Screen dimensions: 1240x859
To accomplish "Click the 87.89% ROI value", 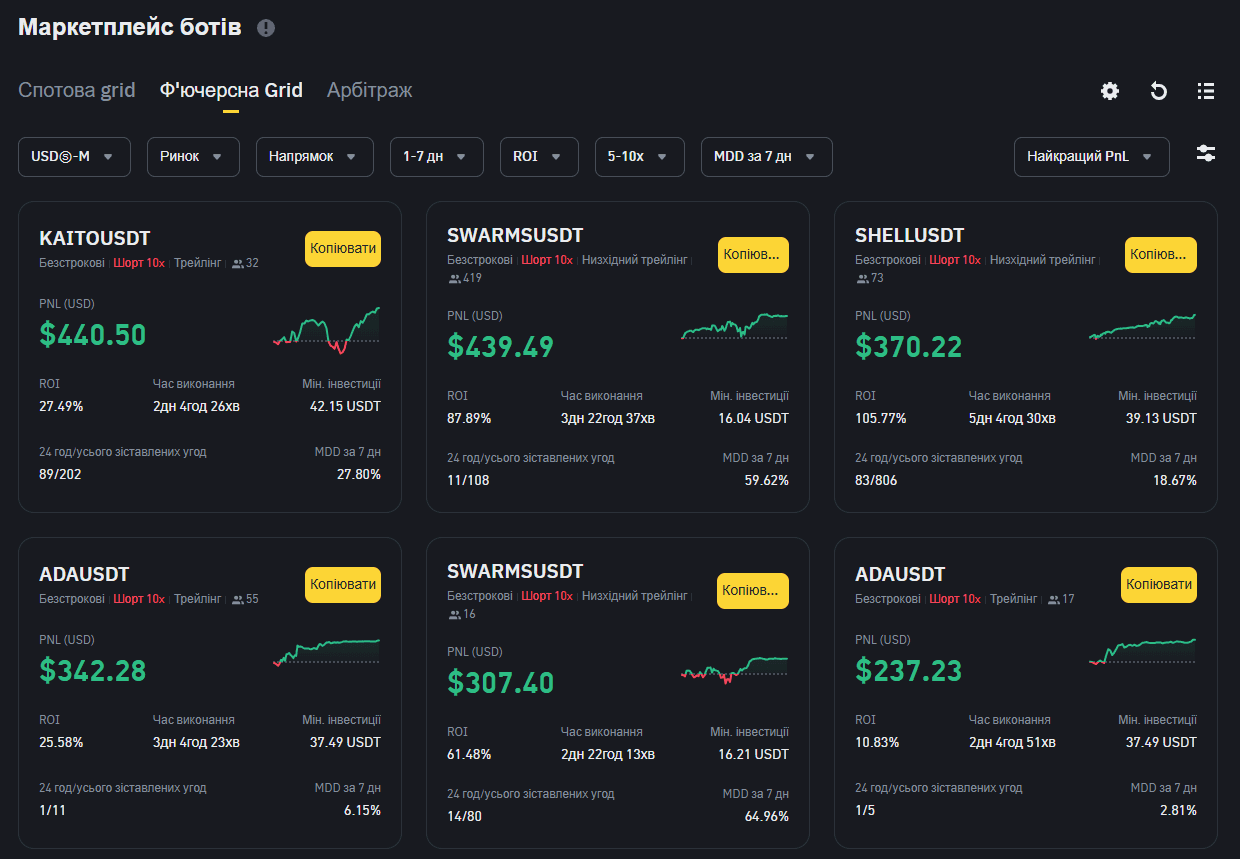I will tap(469, 419).
